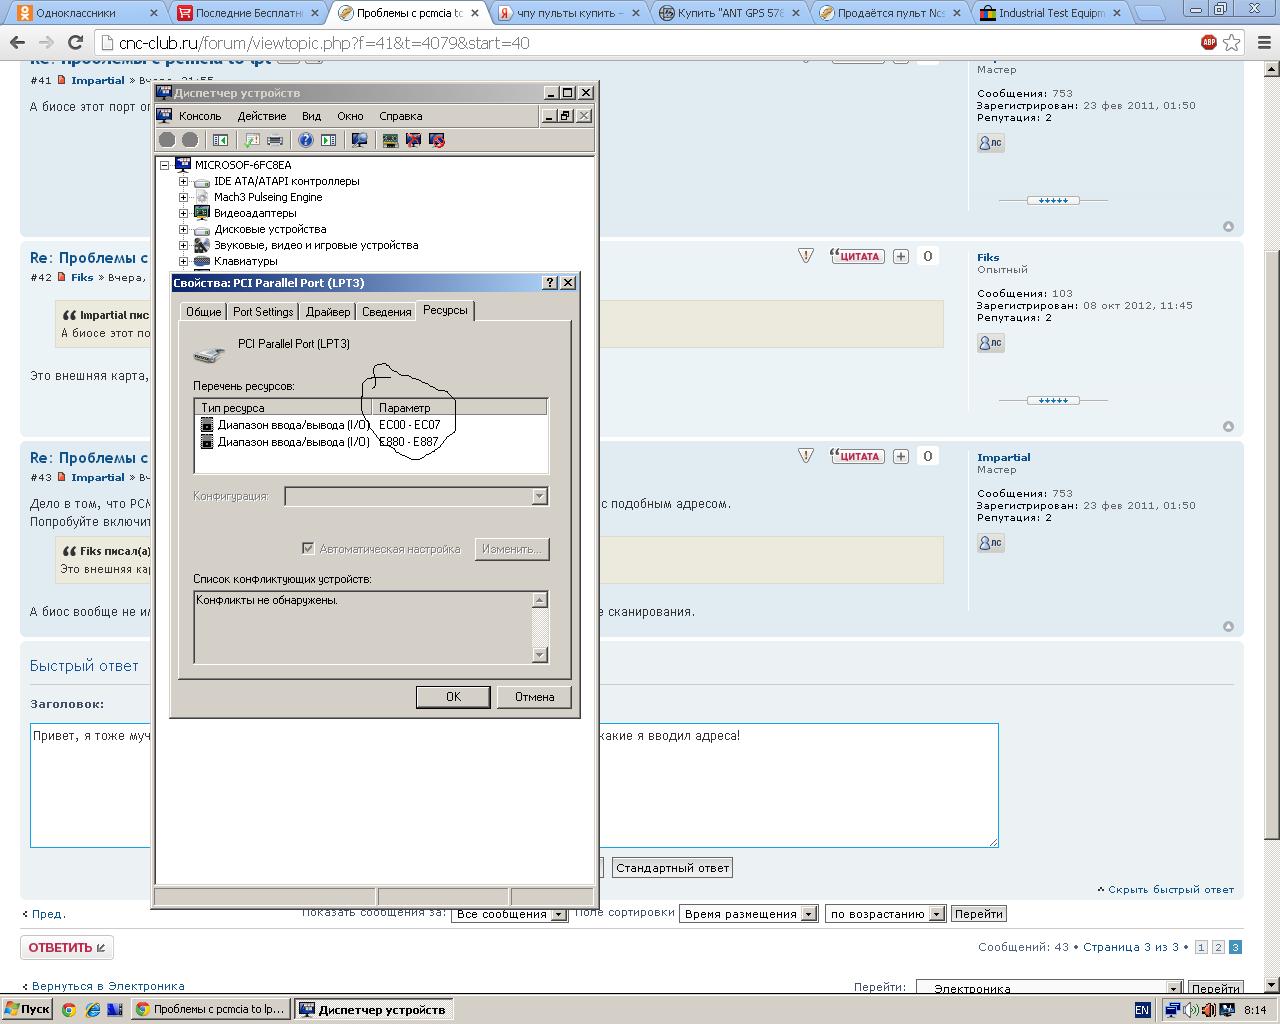This screenshot has width=1280, height=1024.
Task: Collapse the MICROSOF-6FC8EA root node
Action: pos(165,165)
